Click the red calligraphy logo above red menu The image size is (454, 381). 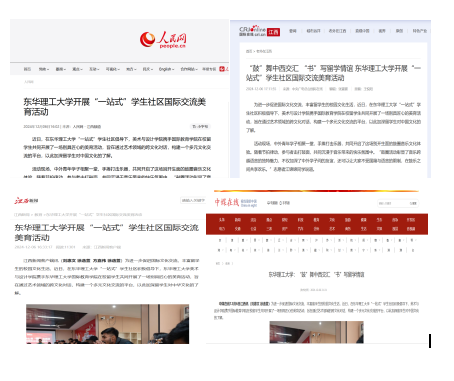pyautogui.click(x=227, y=202)
